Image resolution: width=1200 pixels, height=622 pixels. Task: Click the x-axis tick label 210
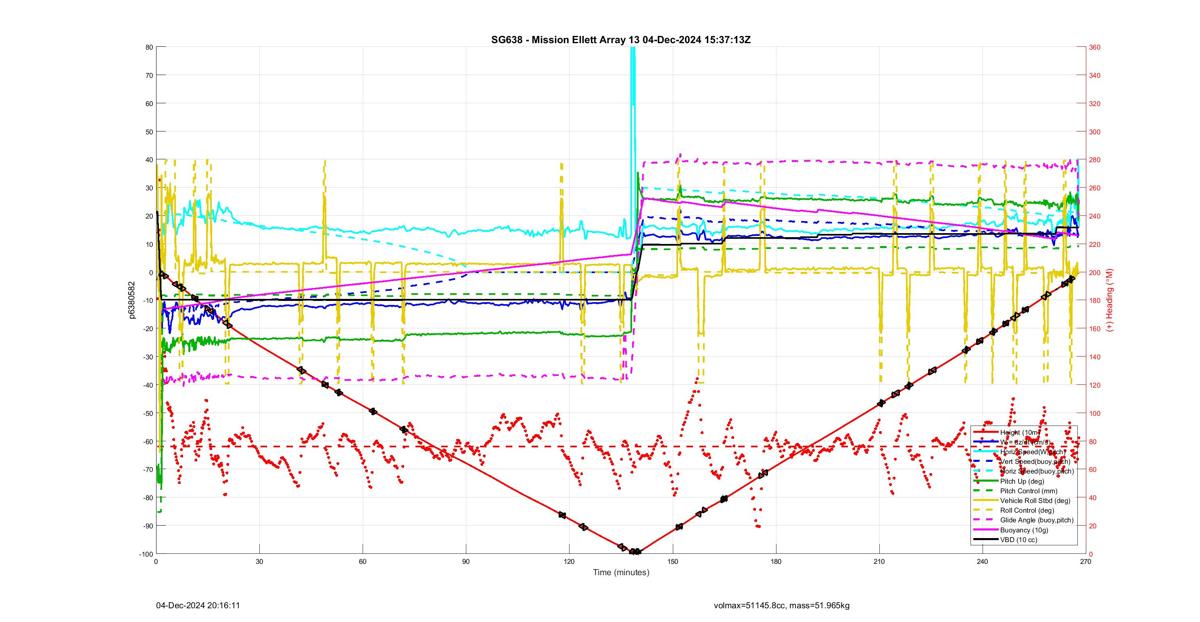pyautogui.click(x=879, y=562)
